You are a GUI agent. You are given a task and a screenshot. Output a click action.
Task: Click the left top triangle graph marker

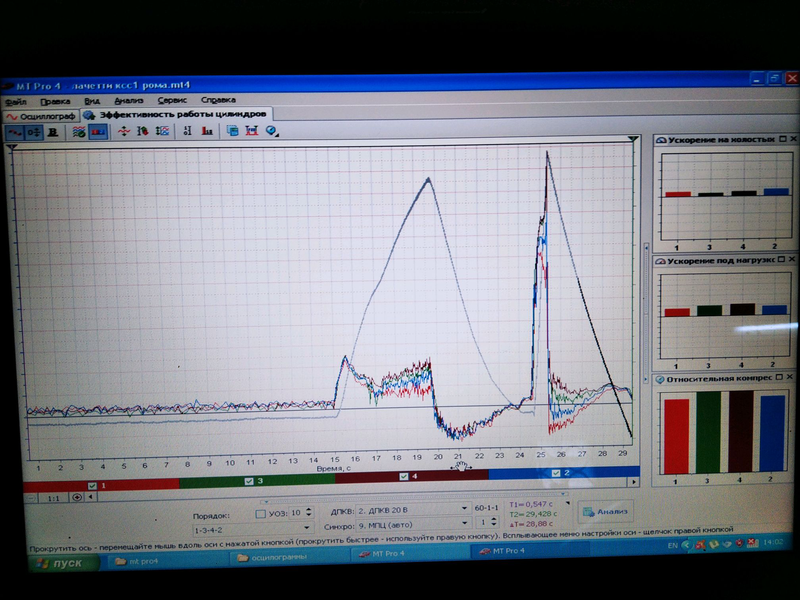click(12, 147)
